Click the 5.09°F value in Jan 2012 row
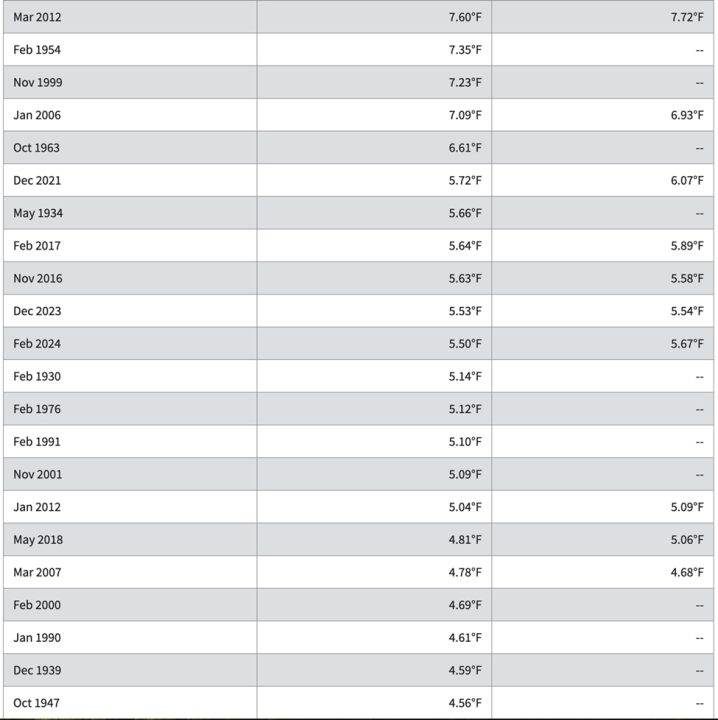 pos(687,506)
